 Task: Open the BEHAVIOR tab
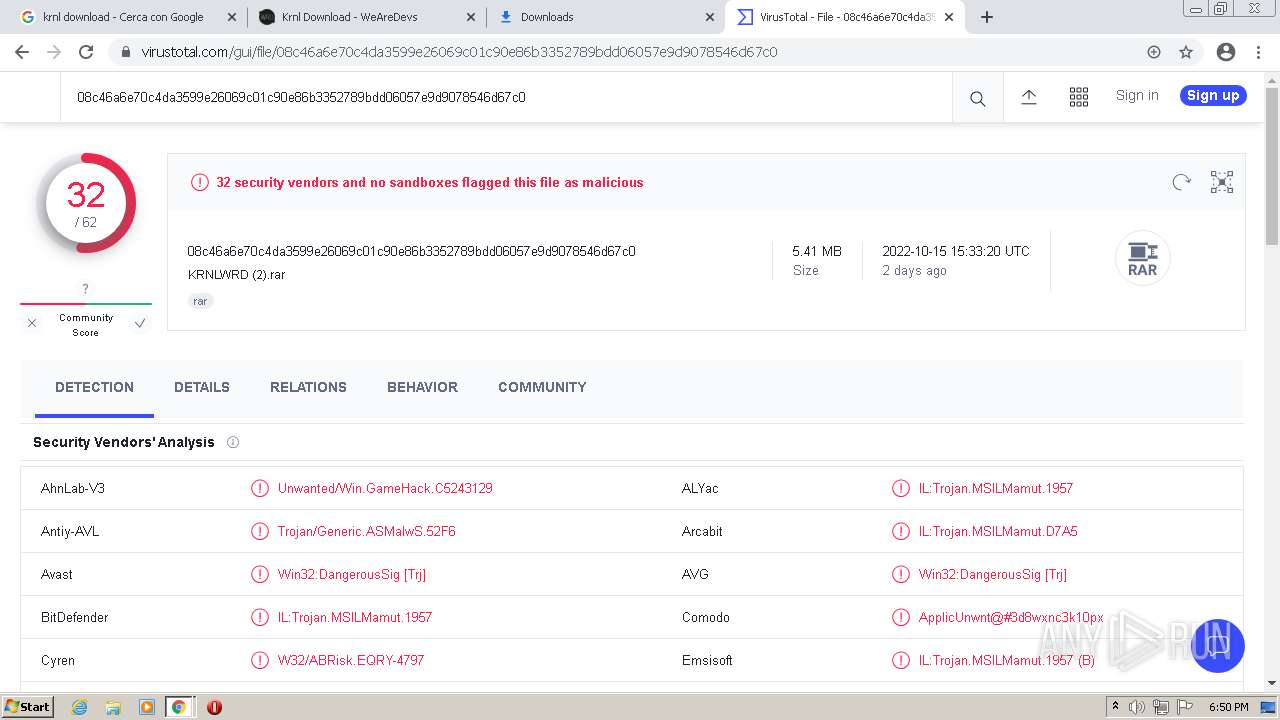coord(422,387)
